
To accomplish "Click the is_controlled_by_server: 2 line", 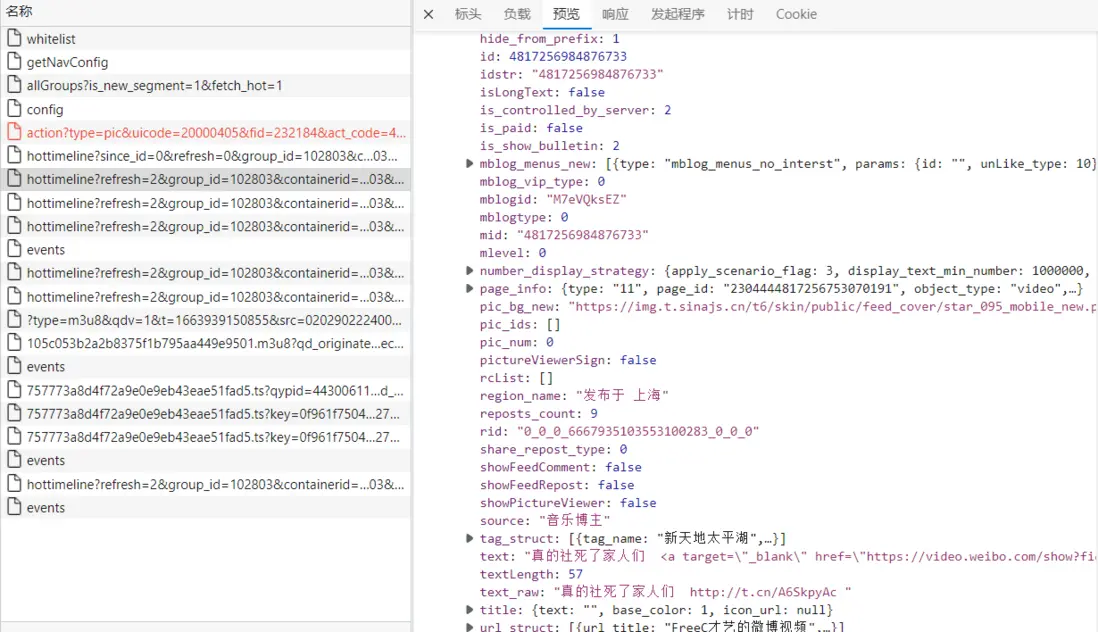I will pos(575,110).
